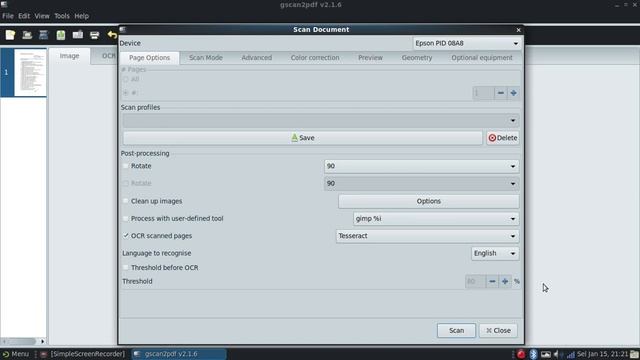640x360 pixels.
Task: Select the Page Options tab
Action: click(149, 58)
